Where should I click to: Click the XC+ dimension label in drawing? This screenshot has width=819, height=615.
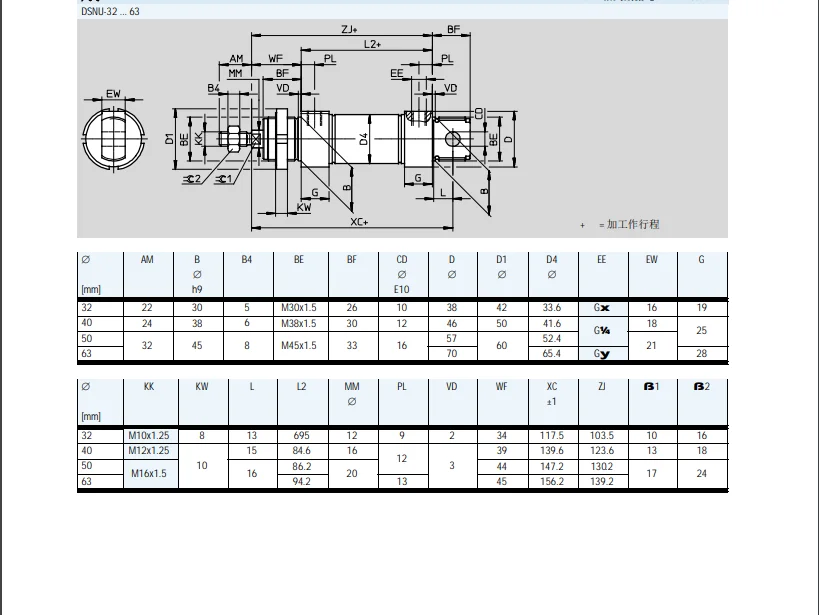pos(359,222)
